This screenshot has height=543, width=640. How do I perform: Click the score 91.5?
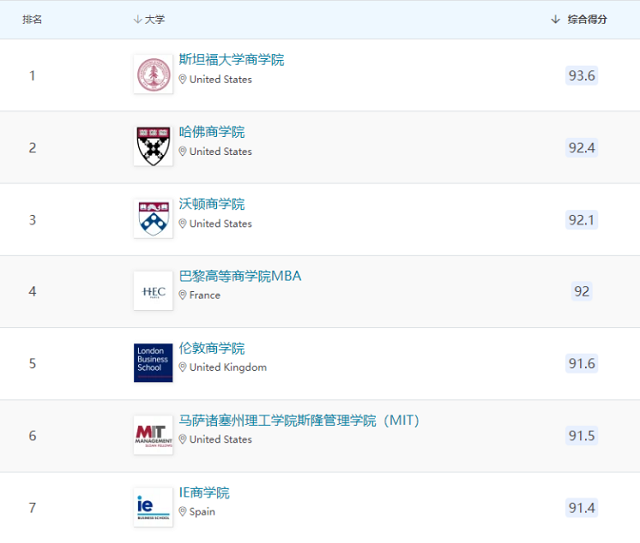pyautogui.click(x=582, y=436)
